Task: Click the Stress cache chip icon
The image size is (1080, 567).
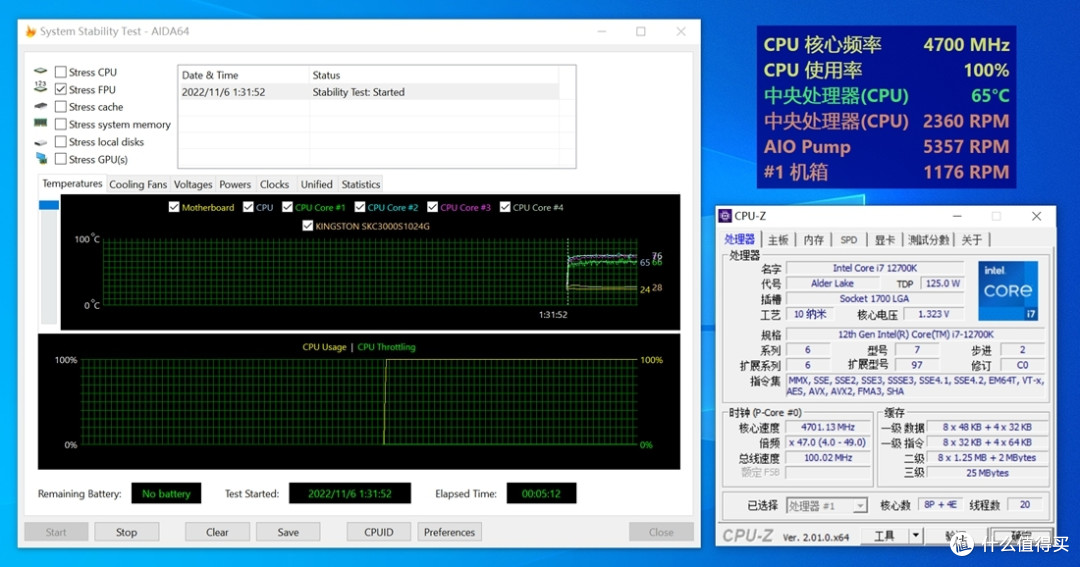Action: click(41, 106)
